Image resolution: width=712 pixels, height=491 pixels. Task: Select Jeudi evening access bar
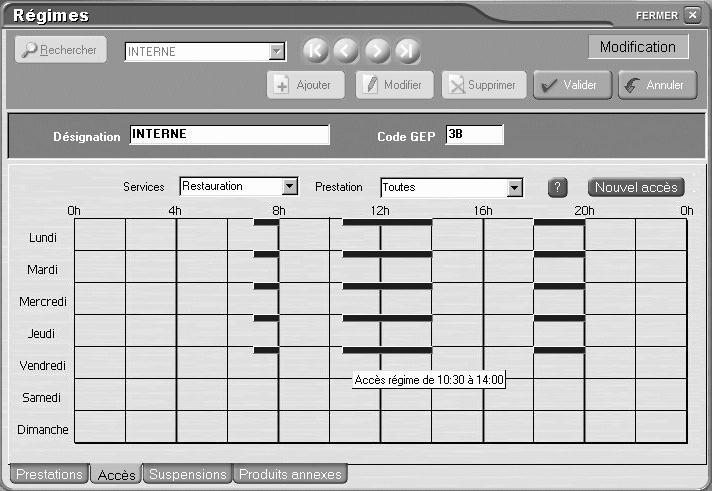click(x=559, y=318)
